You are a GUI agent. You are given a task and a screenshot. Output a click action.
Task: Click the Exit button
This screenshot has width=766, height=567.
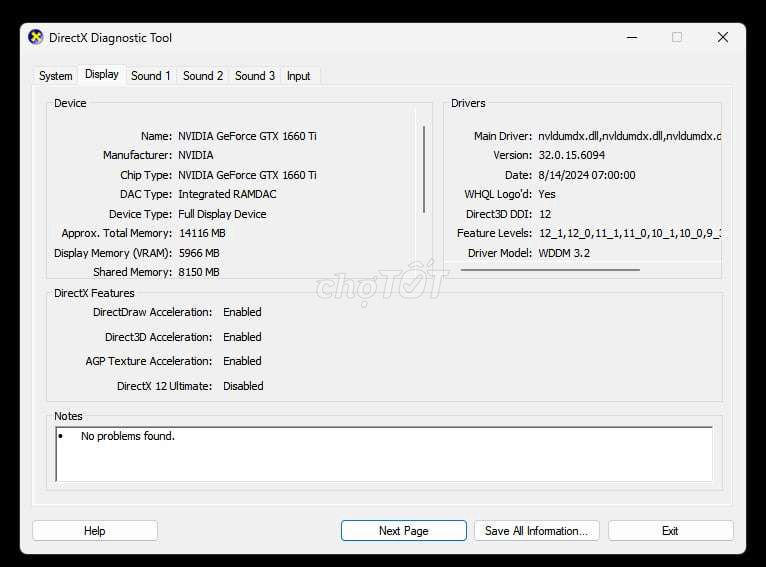[670, 531]
